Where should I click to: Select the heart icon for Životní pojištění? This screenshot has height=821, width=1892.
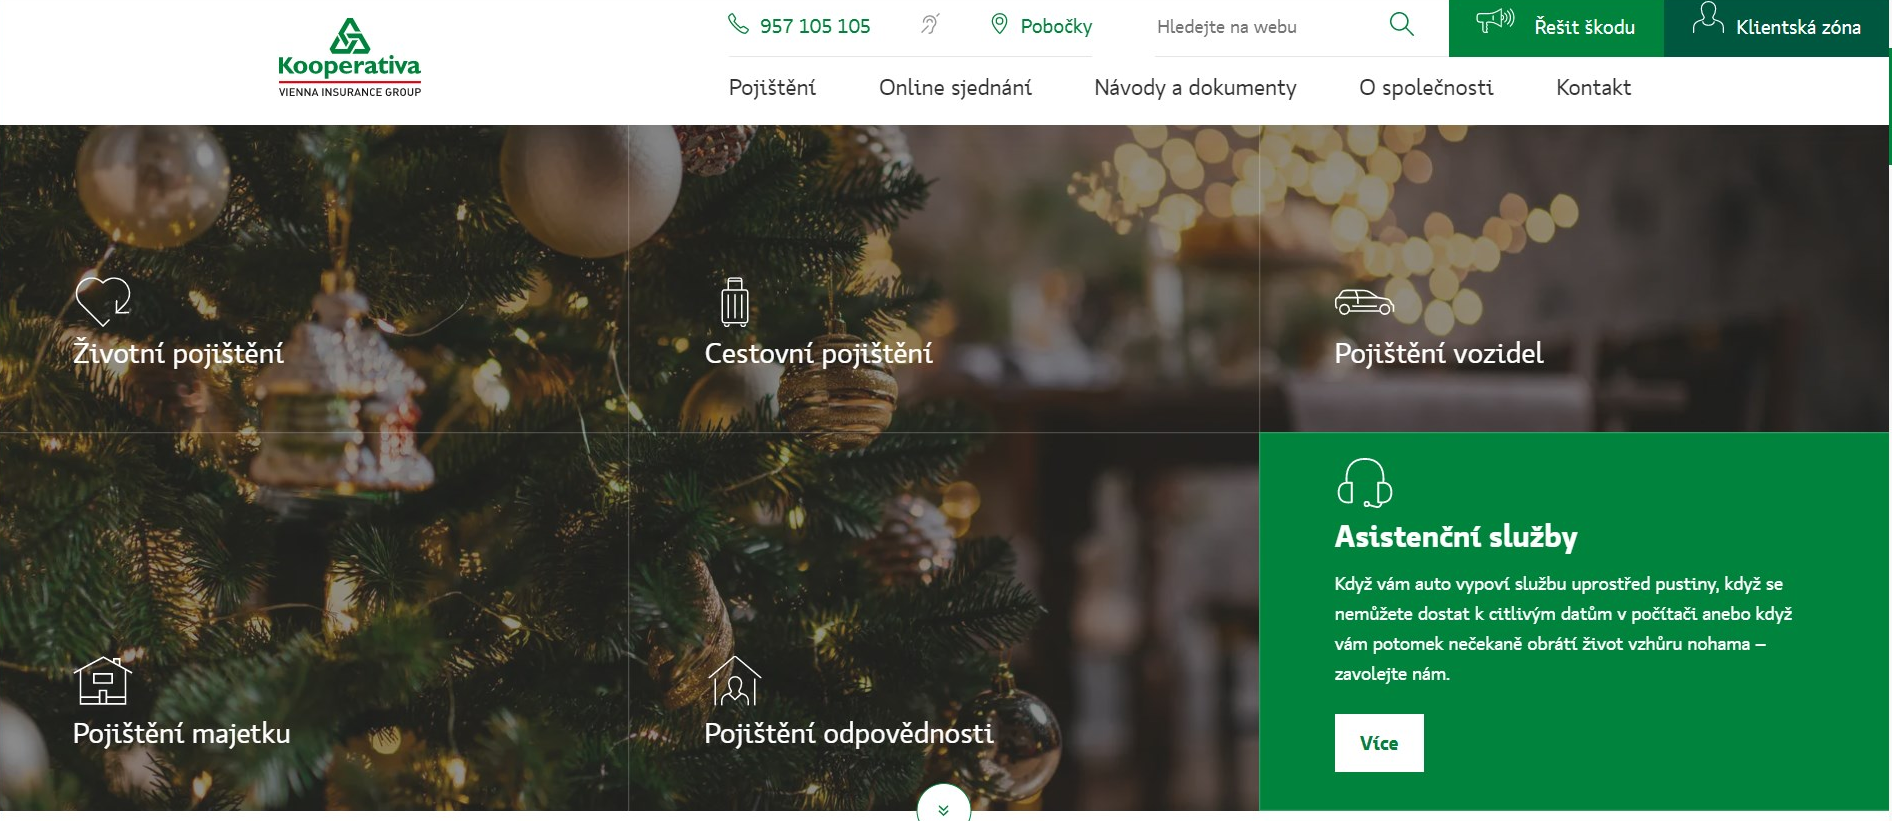(103, 301)
